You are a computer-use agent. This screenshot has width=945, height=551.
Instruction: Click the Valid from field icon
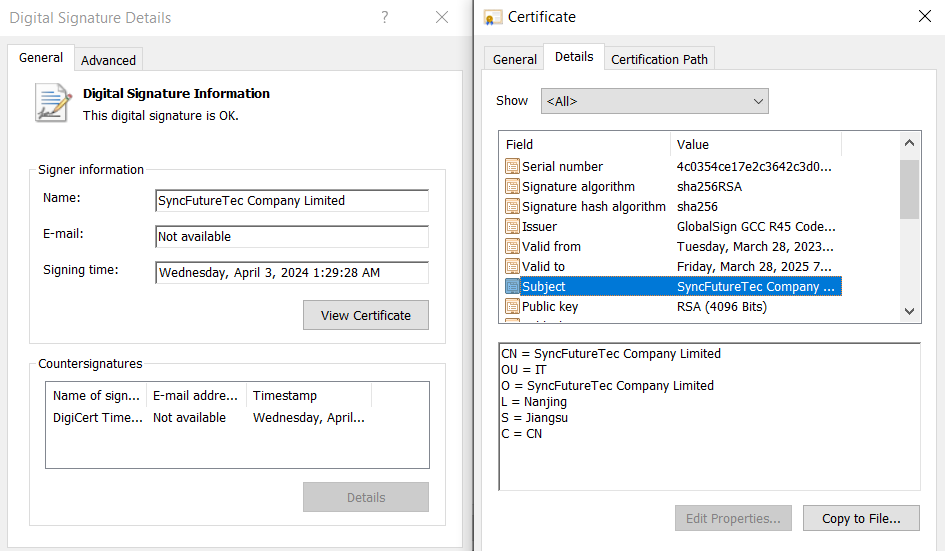tap(512, 247)
